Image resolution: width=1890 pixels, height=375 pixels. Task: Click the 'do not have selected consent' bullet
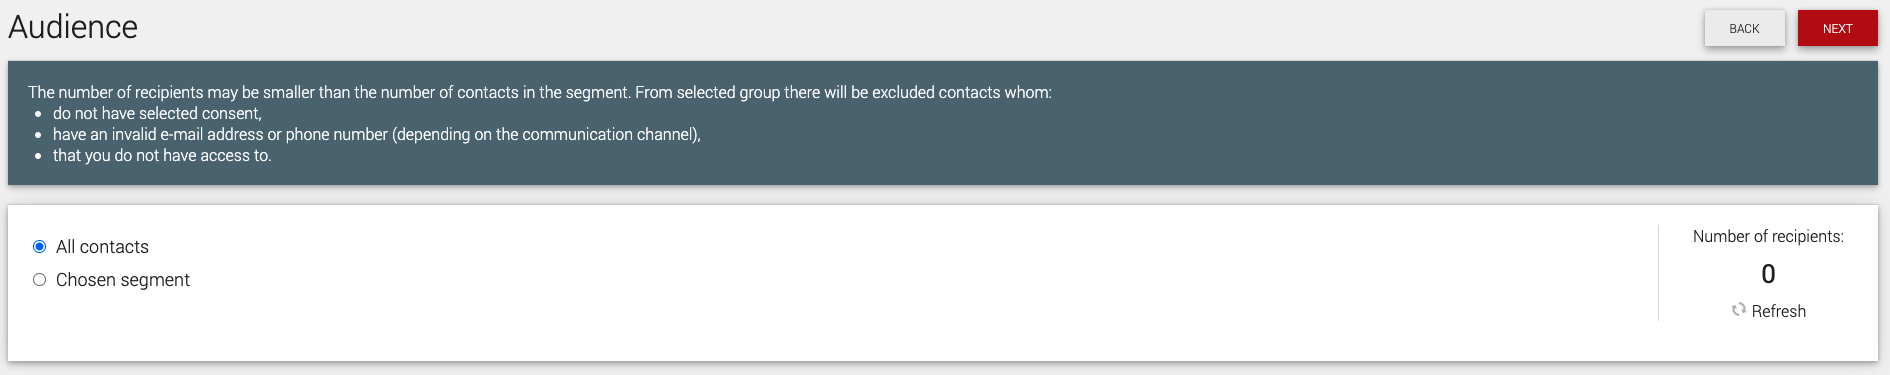[x=157, y=113]
